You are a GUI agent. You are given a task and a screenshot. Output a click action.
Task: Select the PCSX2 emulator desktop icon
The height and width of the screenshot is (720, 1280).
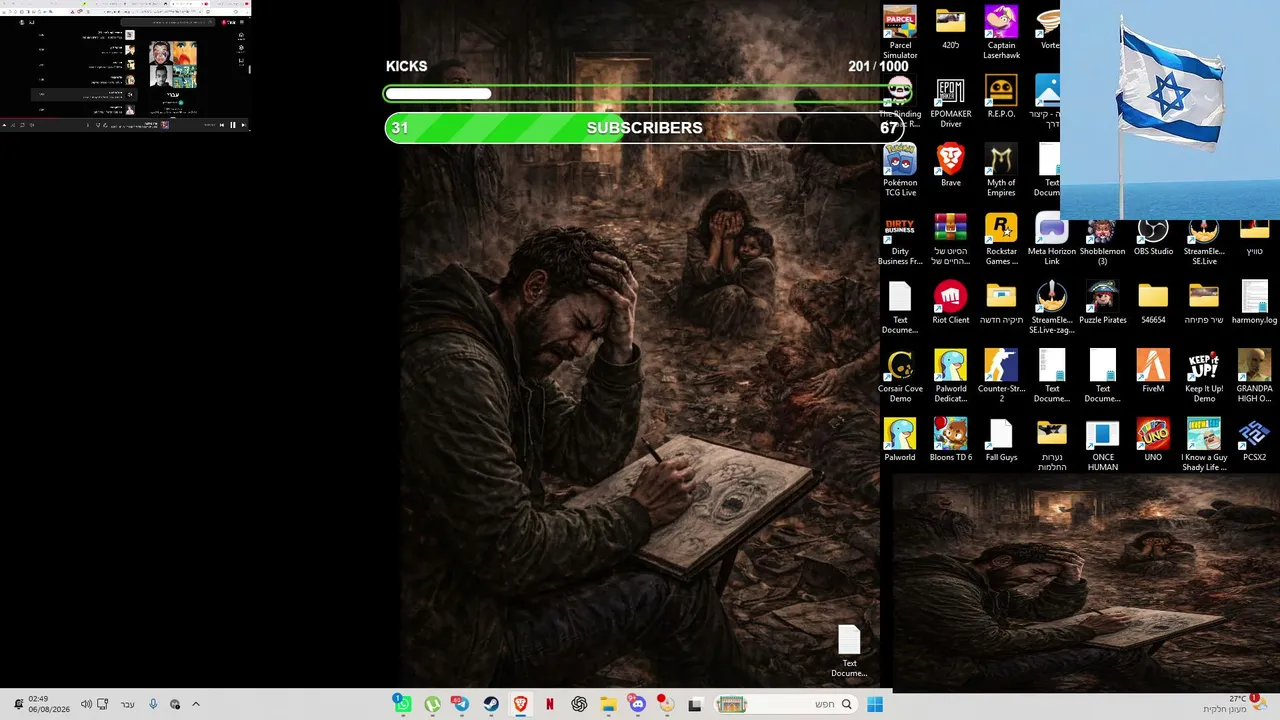click(x=1254, y=440)
